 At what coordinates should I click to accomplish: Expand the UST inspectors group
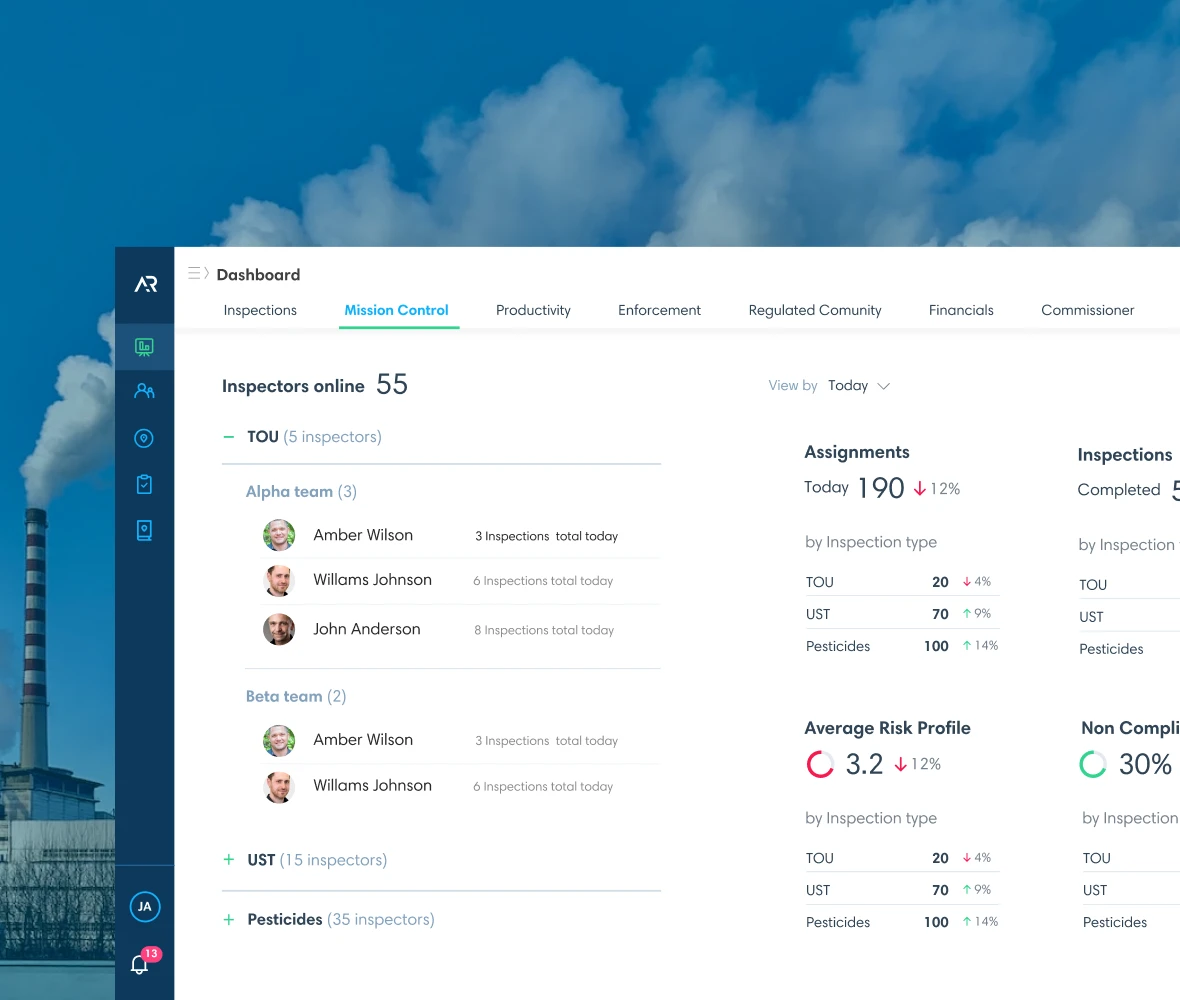tap(229, 860)
